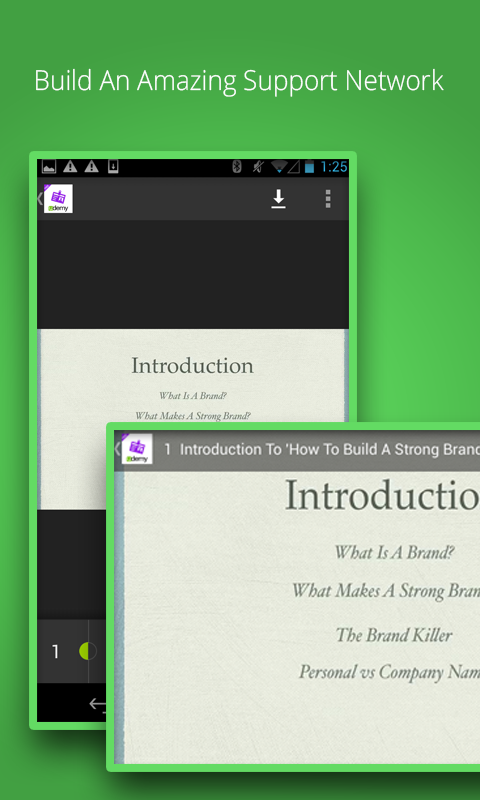Viewport: 480px width, 800px height.
Task: Tap the warning triangle beside the download notification
Action: pyautogui.click(x=91, y=166)
